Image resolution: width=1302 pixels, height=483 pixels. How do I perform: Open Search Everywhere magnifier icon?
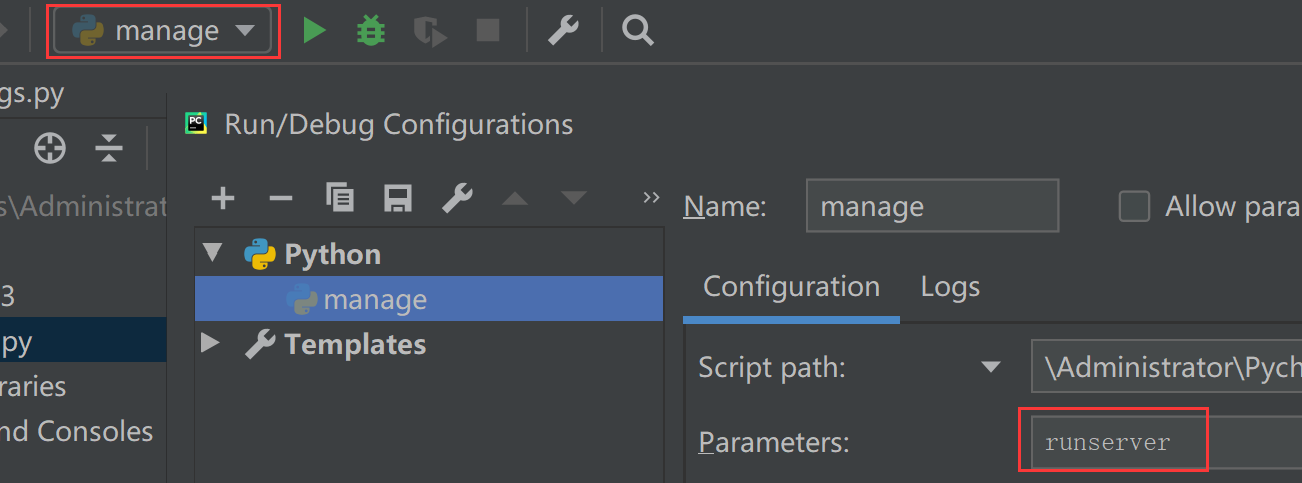tap(637, 31)
